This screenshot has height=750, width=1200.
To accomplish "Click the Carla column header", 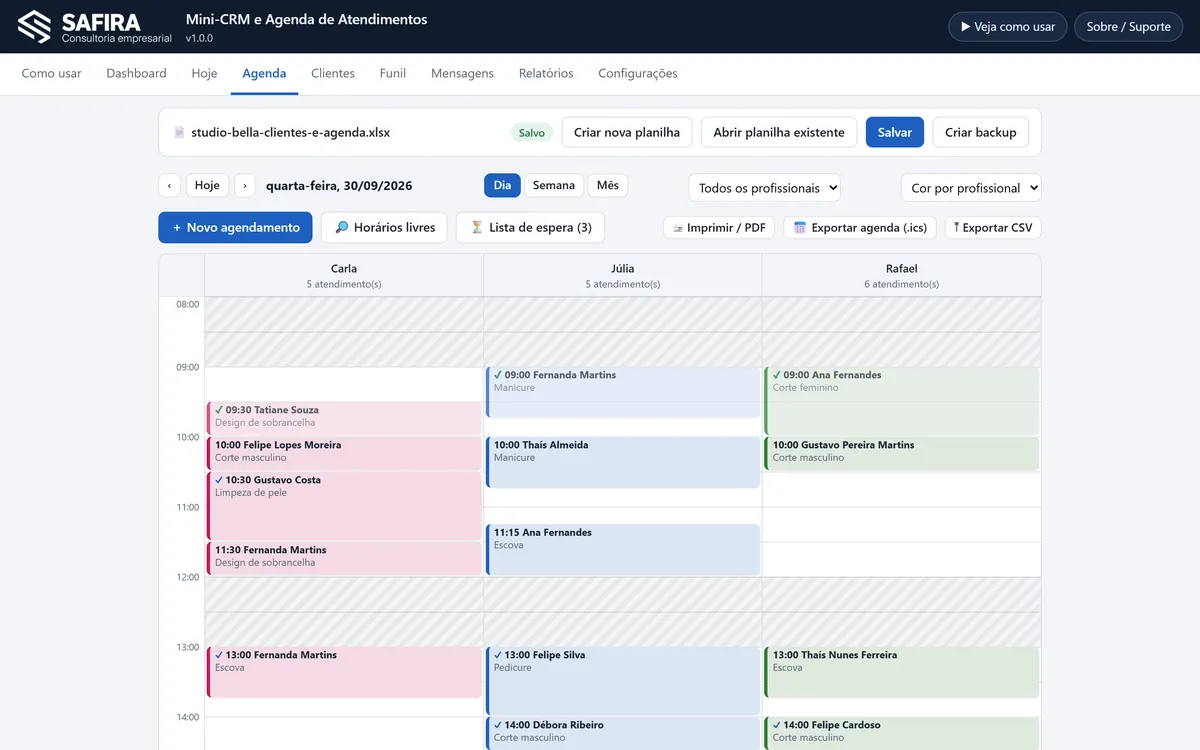I will point(344,276).
